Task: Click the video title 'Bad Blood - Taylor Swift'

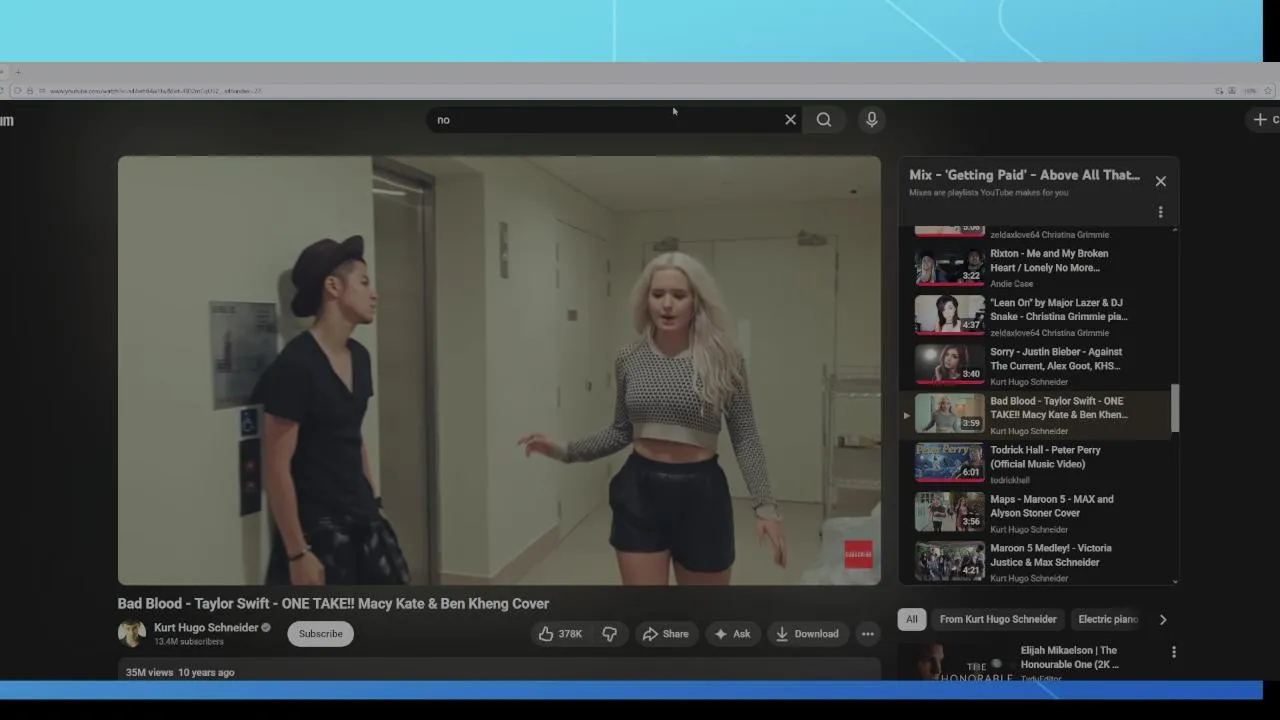Action: point(333,604)
